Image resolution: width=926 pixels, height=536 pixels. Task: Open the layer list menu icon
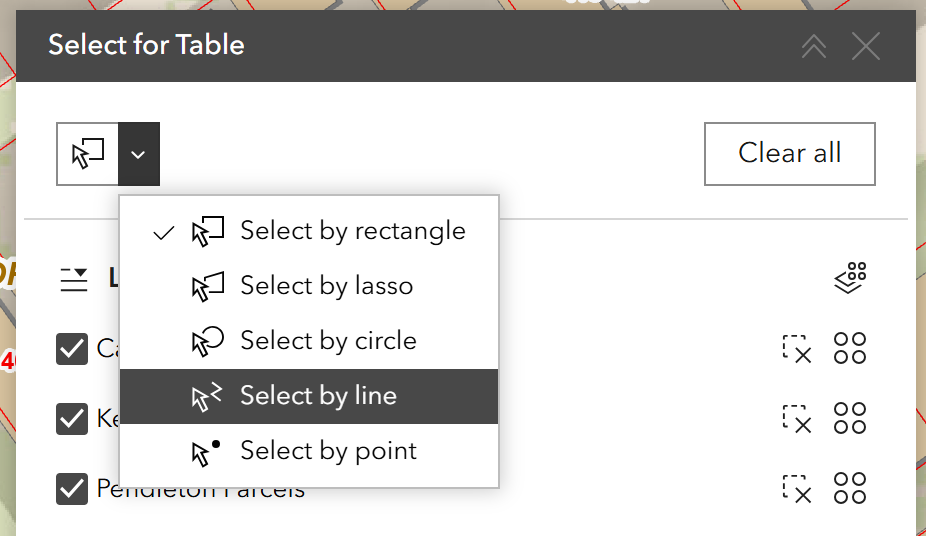click(x=75, y=280)
